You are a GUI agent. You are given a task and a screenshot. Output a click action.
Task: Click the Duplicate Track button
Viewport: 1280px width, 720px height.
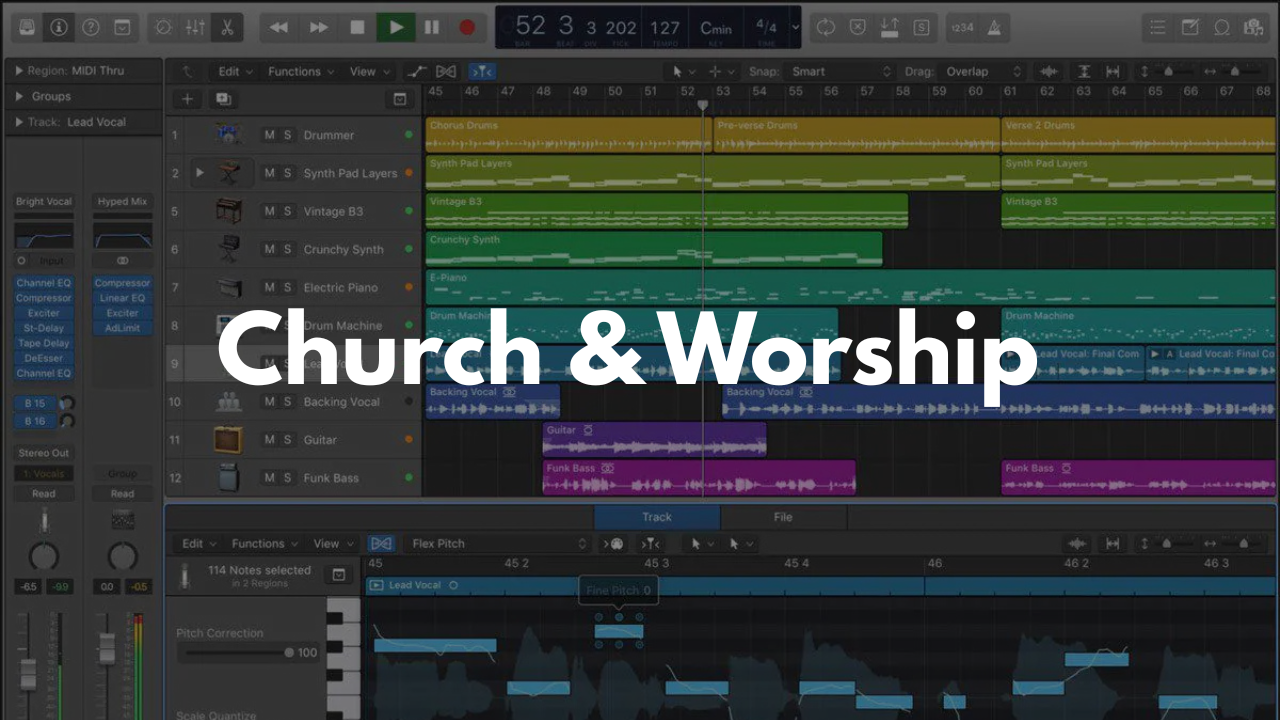click(x=222, y=99)
